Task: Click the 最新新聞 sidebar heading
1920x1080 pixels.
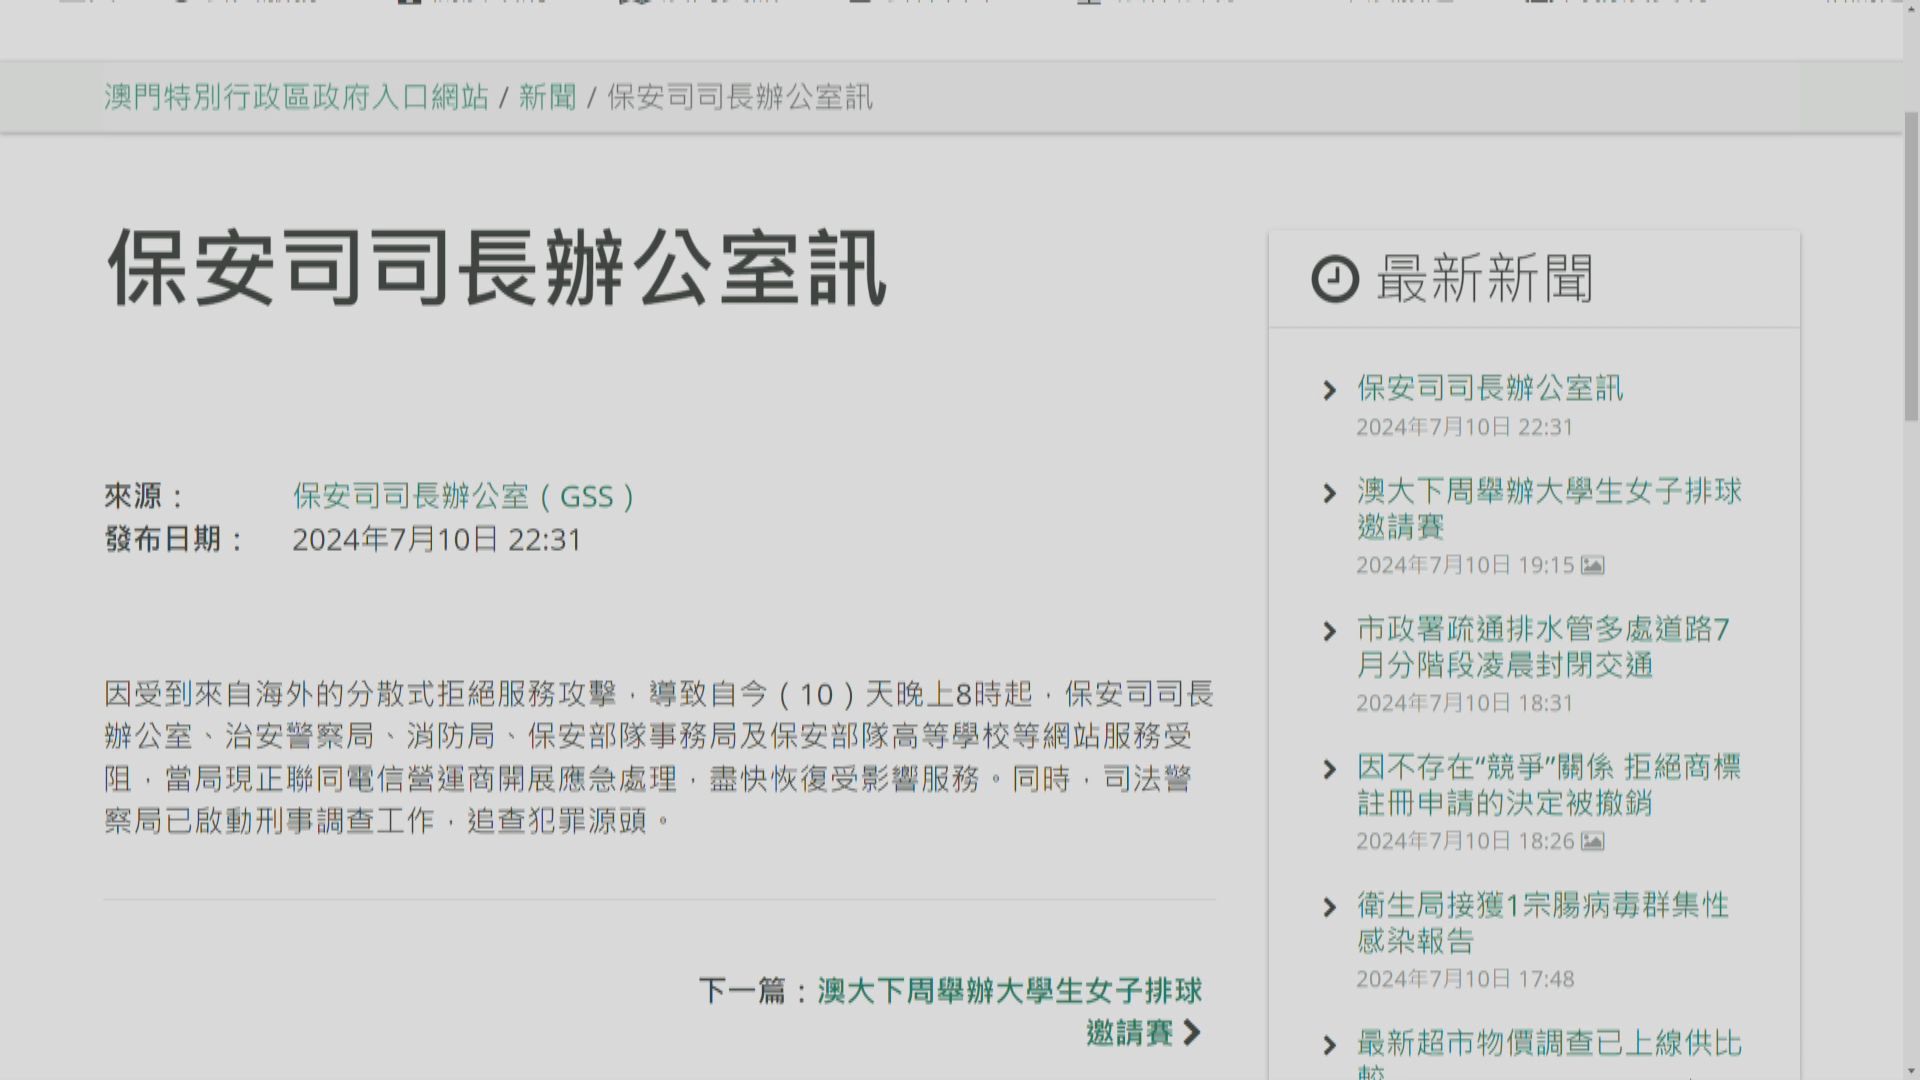Action: click(x=1485, y=279)
